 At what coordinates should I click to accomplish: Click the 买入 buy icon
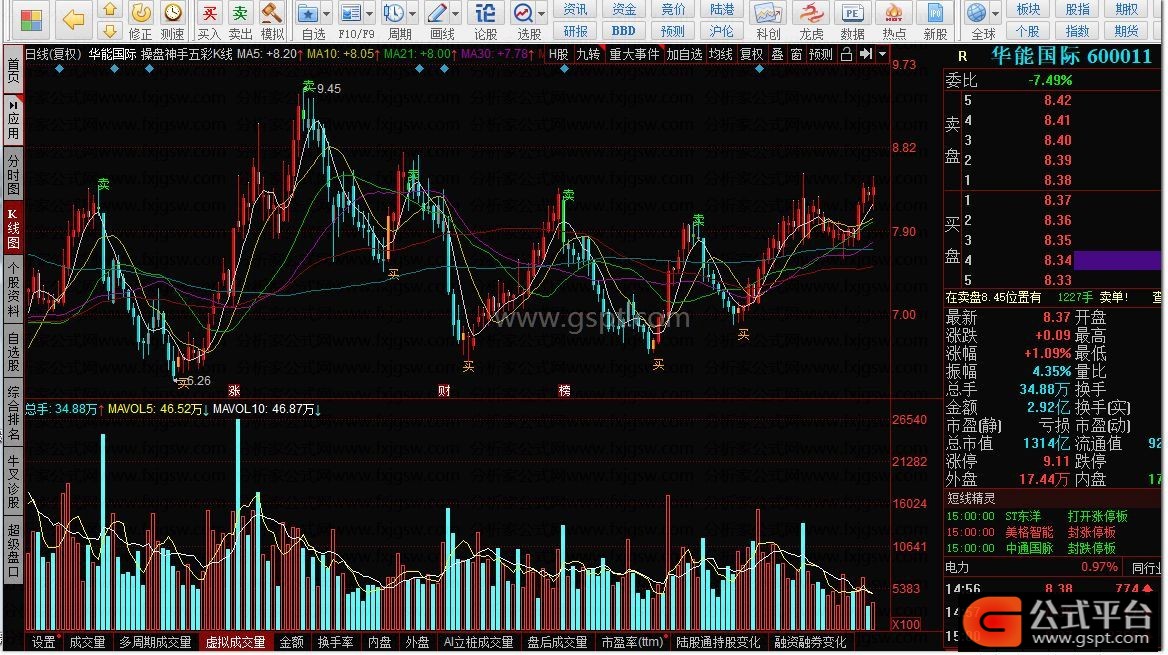click(209, 21)
